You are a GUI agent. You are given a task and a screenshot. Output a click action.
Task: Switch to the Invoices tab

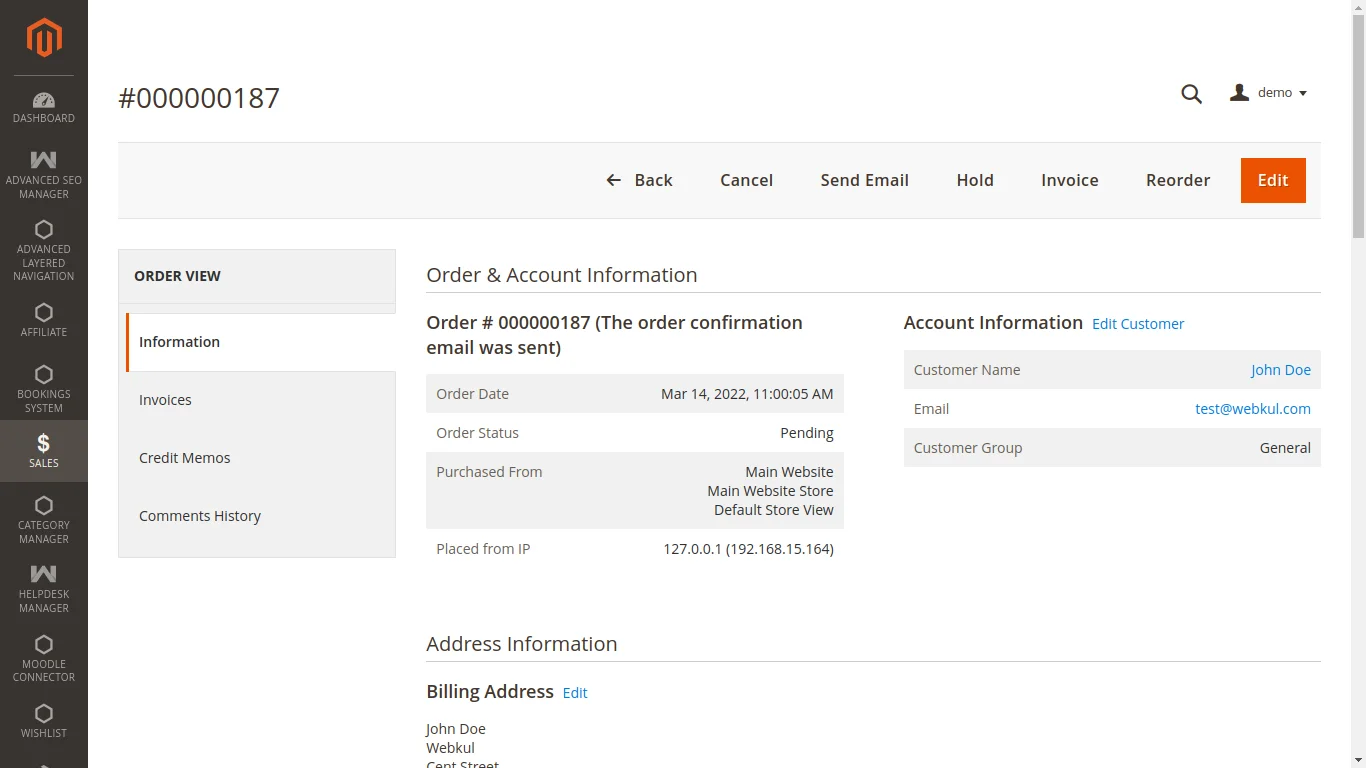(166, 400)
